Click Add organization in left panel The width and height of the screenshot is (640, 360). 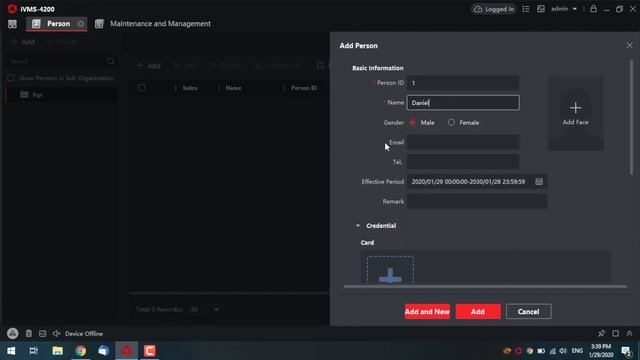coord(24,42)
